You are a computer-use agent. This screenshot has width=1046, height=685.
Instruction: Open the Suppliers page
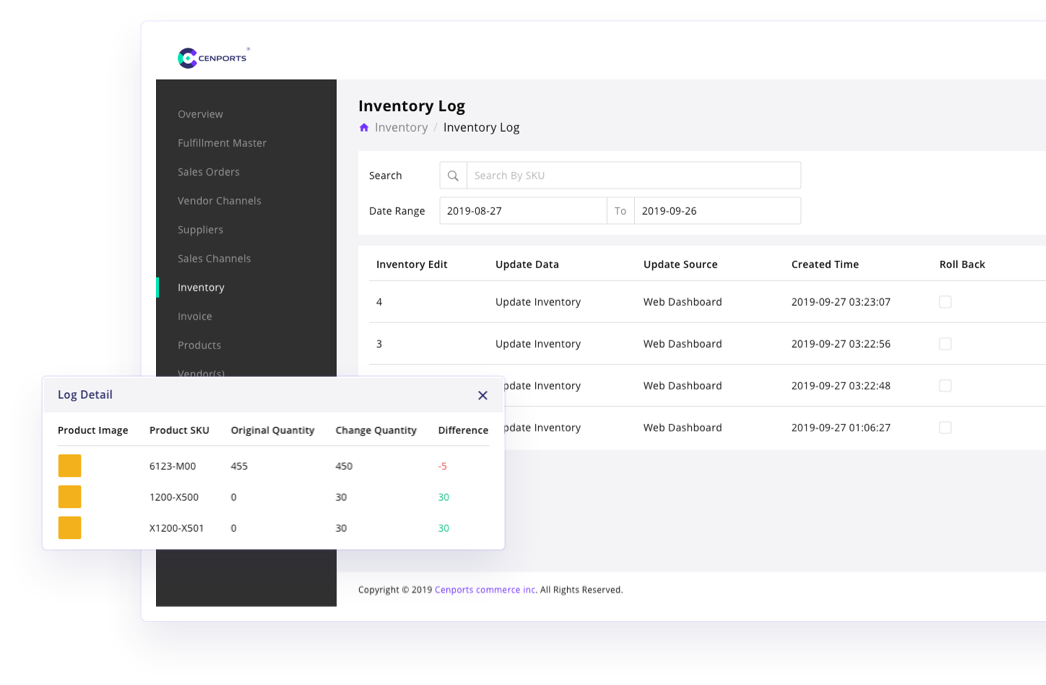click(x=200, y=229)
